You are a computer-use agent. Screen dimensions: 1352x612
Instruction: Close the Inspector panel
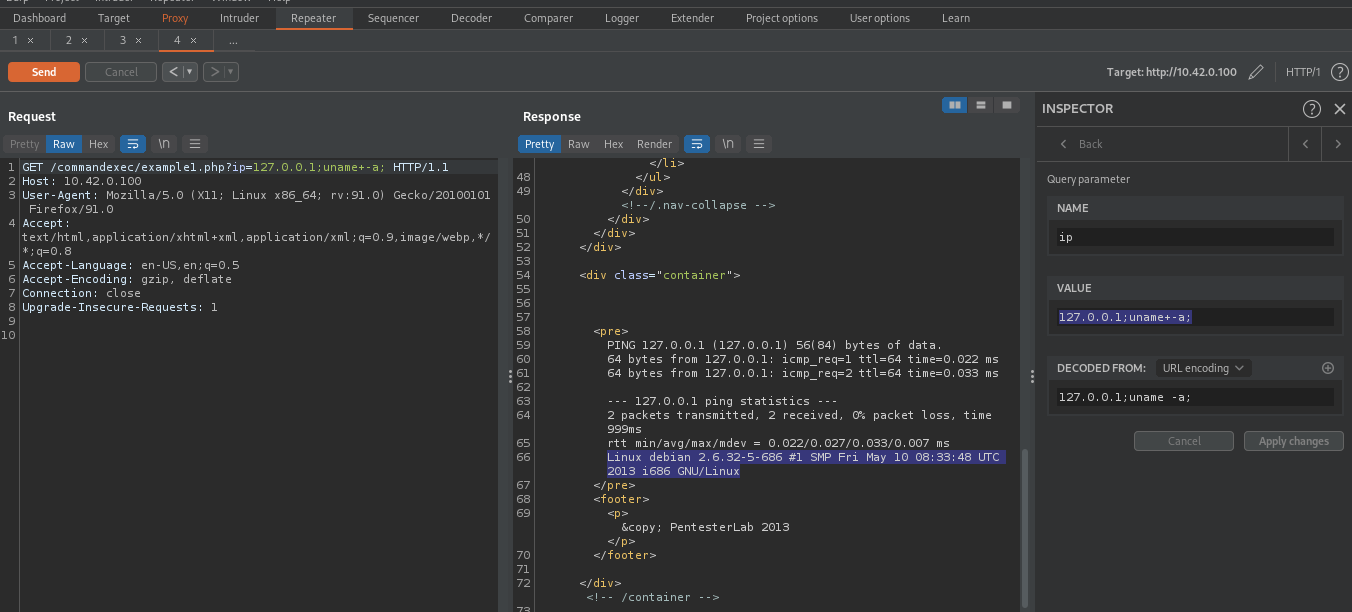1340,109
